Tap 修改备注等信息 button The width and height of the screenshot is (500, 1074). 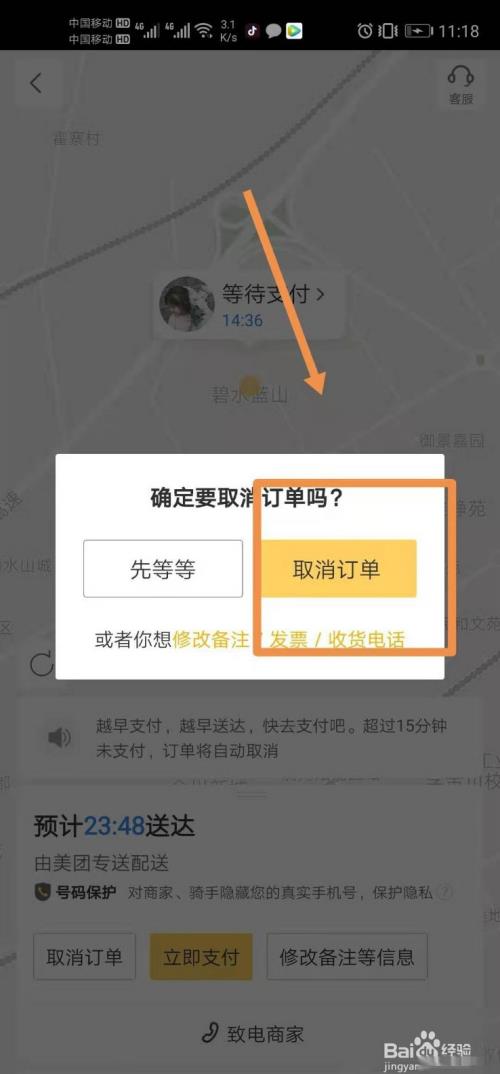coord(347,956)
